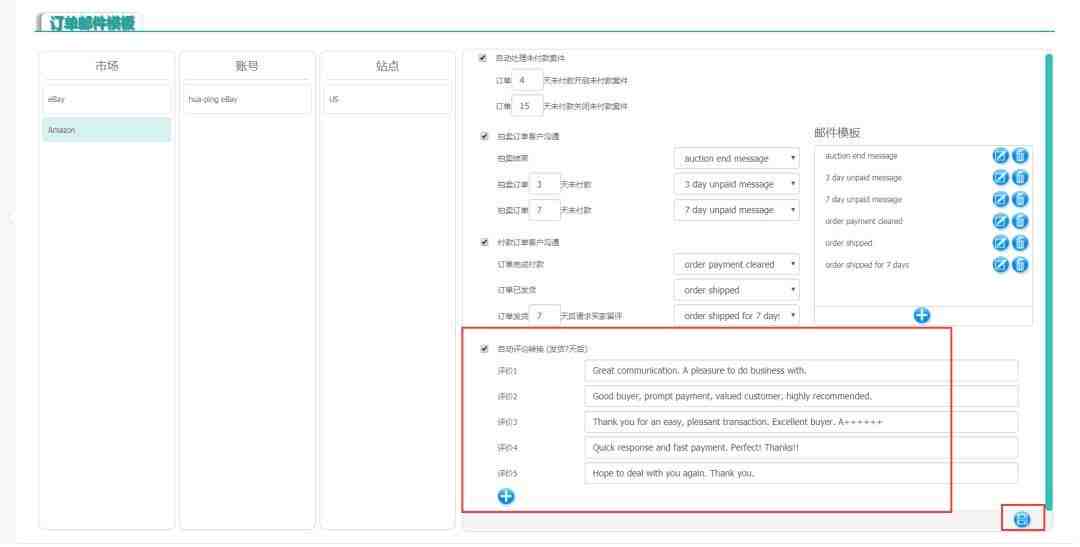
Task: Click the order days field showing 15
Action: (x=527, y=106)
